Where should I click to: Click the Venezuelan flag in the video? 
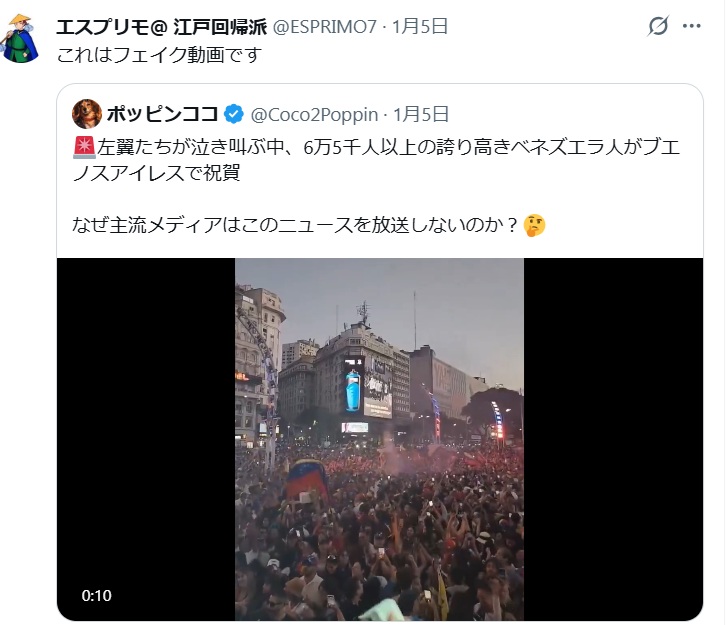pos(307,480)
